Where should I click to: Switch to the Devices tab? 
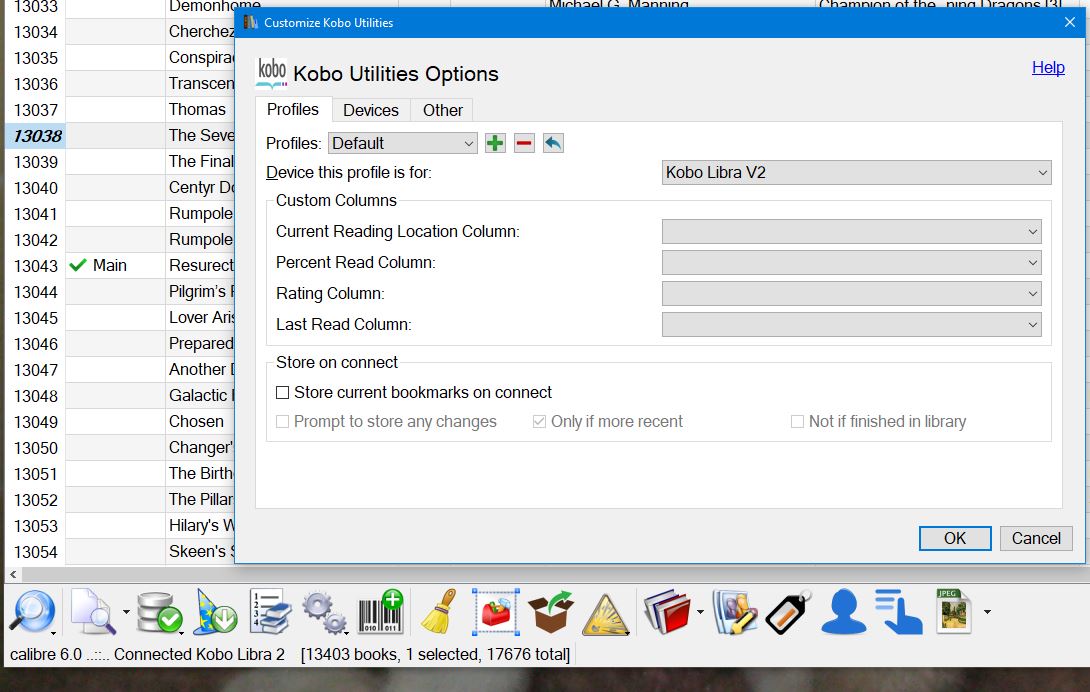371,111
